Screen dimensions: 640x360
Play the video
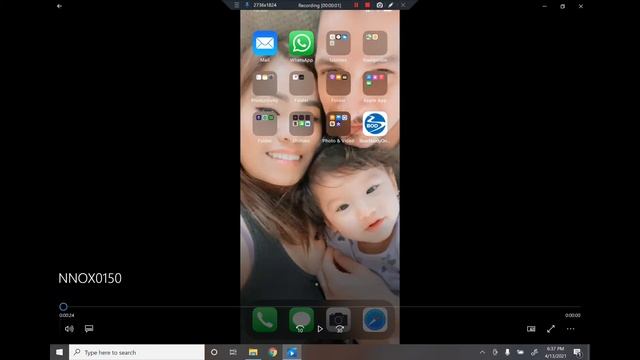coord(320,329)
